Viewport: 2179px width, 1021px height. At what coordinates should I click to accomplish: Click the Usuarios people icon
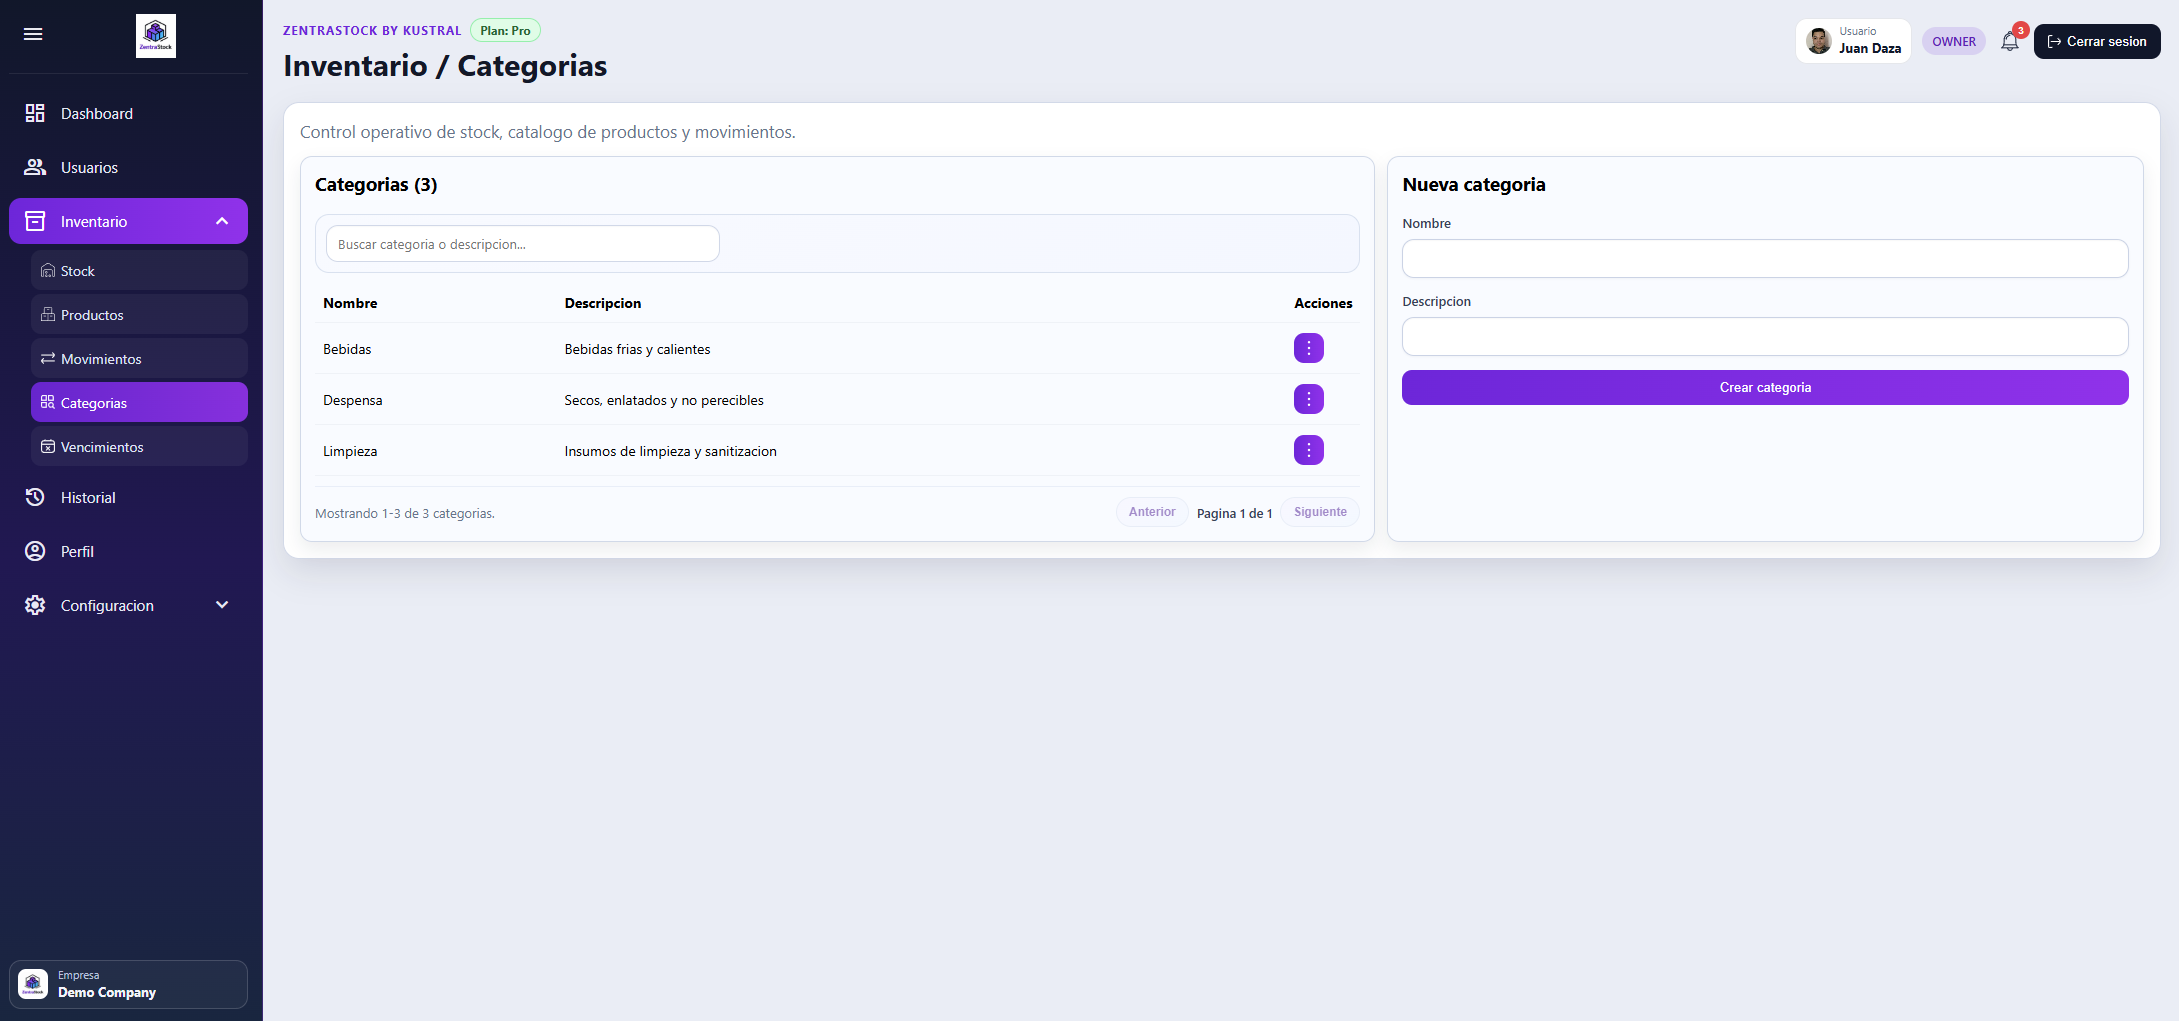pyautogui.click(x=35, y=168)
